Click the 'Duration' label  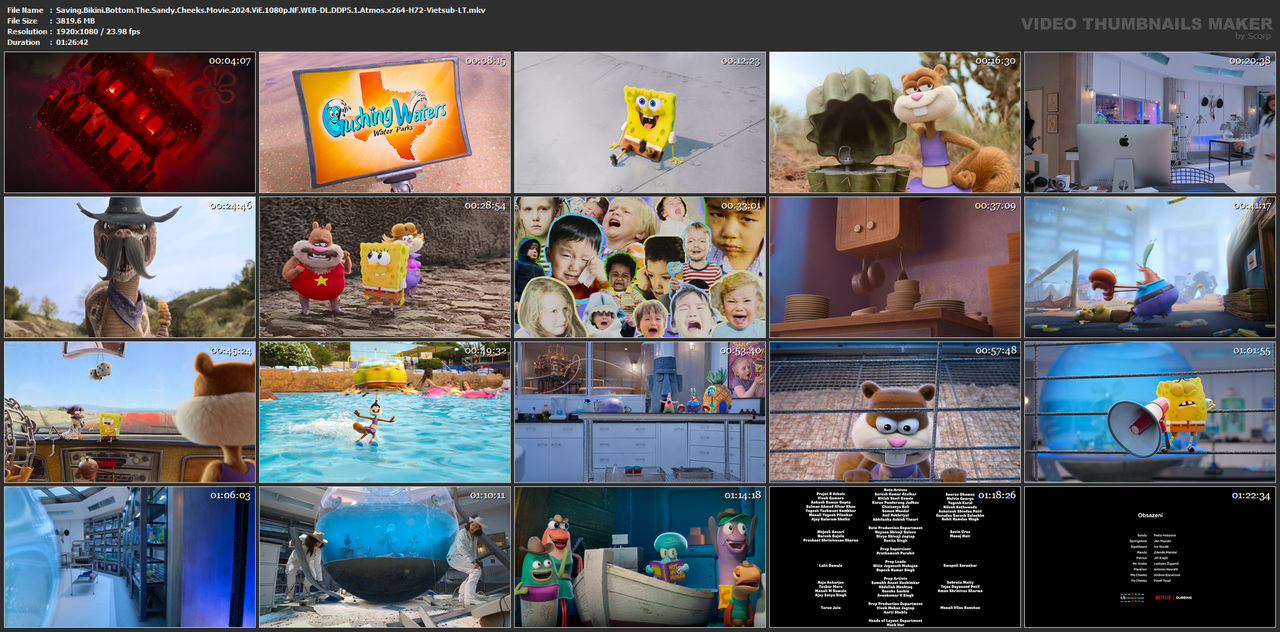coord(23,42)
